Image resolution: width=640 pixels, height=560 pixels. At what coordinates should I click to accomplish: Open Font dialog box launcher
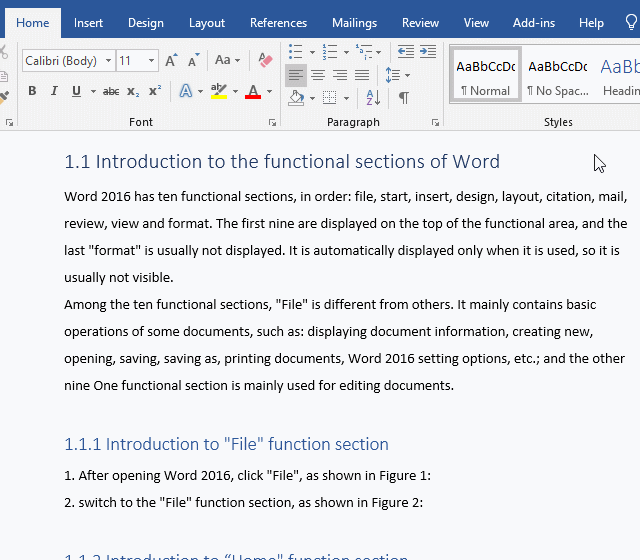coord(272,122)
